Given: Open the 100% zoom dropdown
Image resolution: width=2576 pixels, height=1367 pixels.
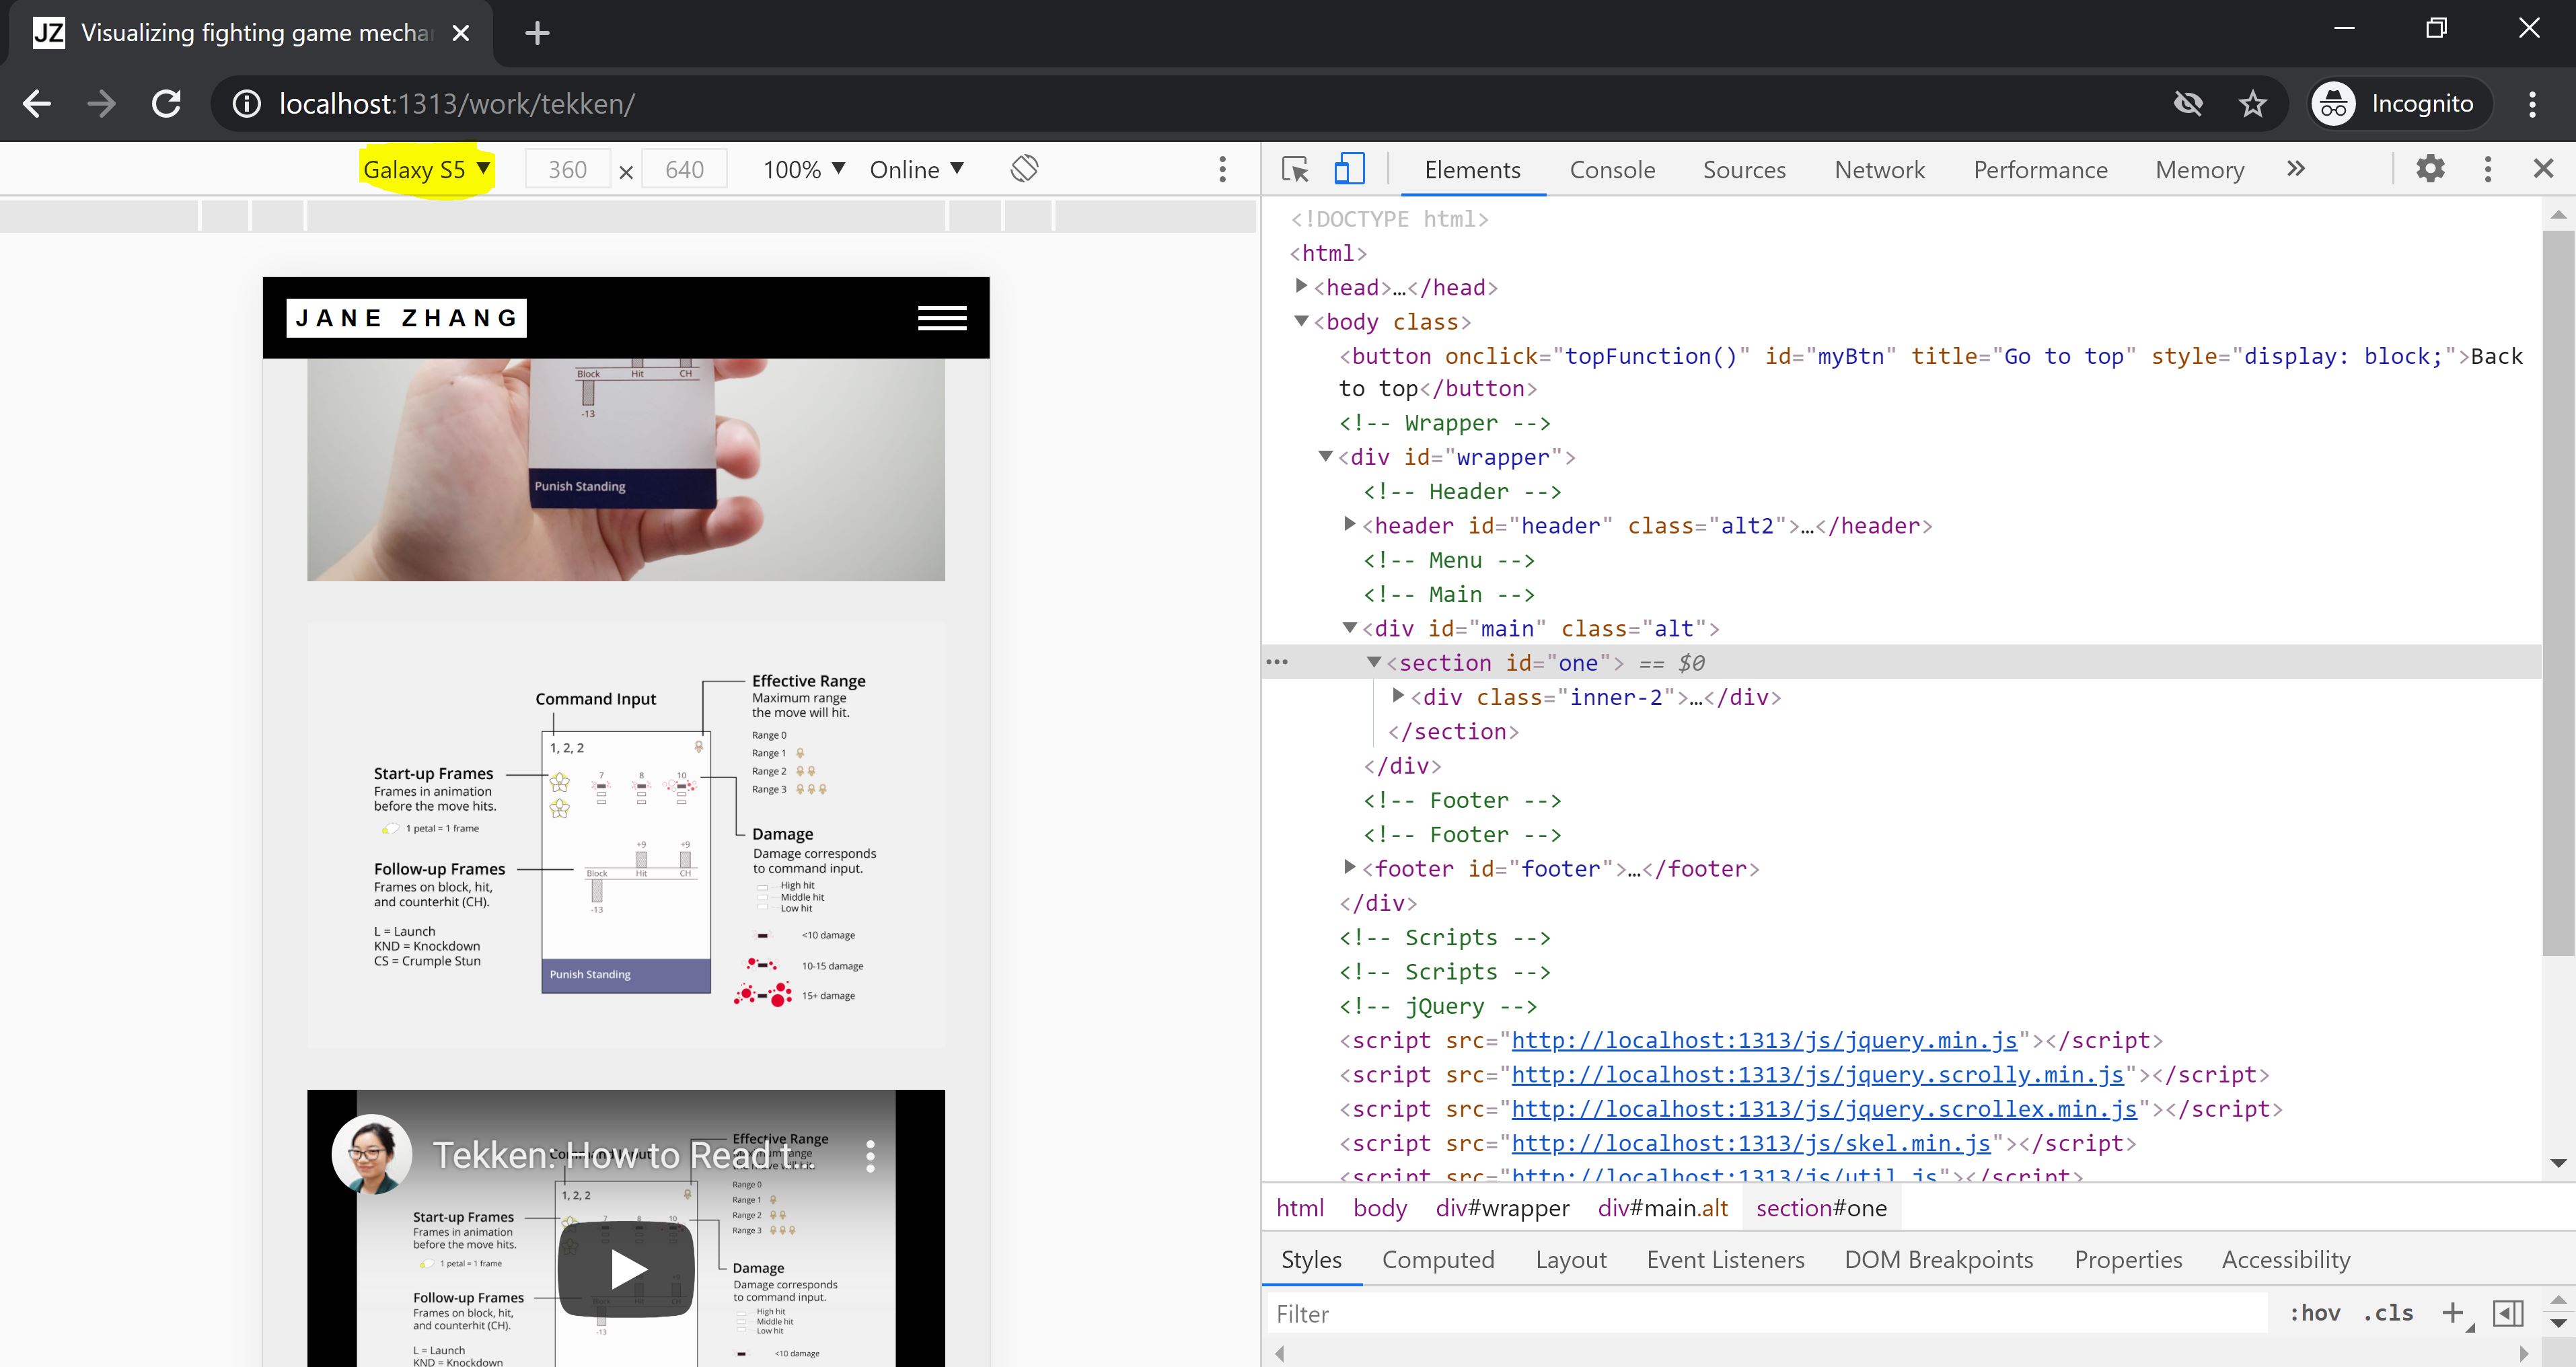Looking at the screenshot, I should [x=803, y=169].
